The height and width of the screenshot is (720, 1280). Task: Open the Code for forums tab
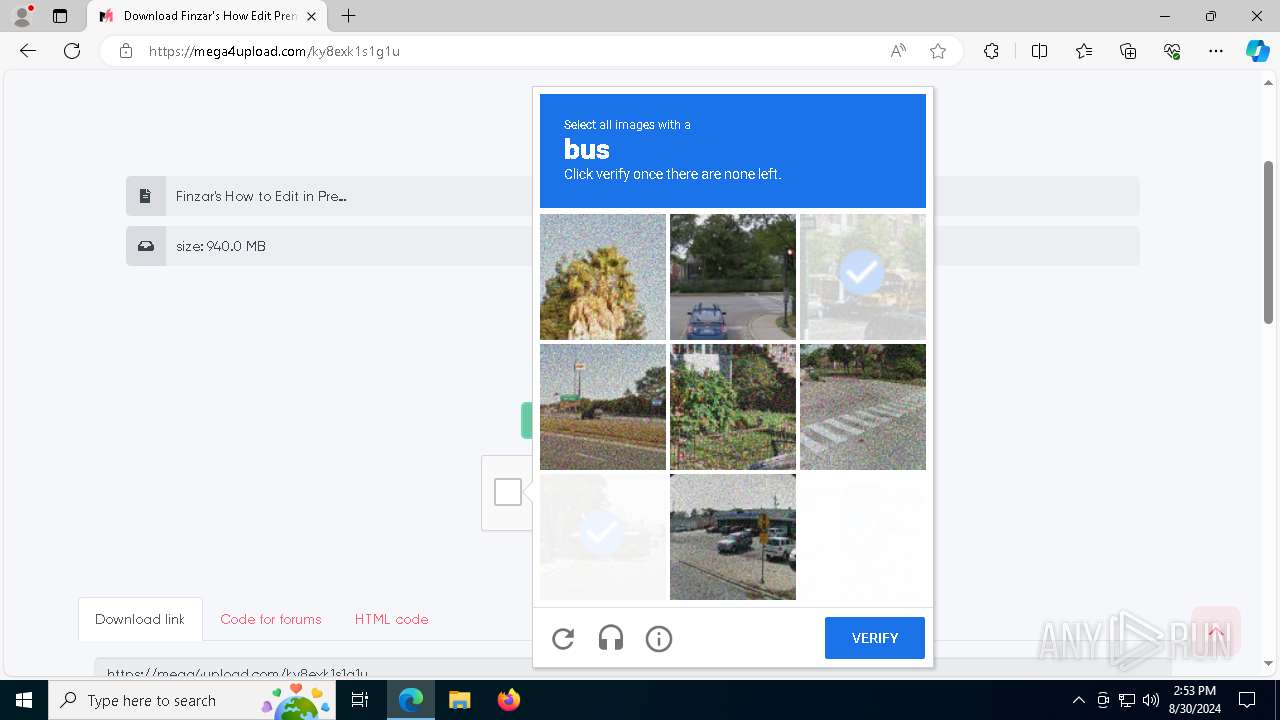[x=271, y=619]
